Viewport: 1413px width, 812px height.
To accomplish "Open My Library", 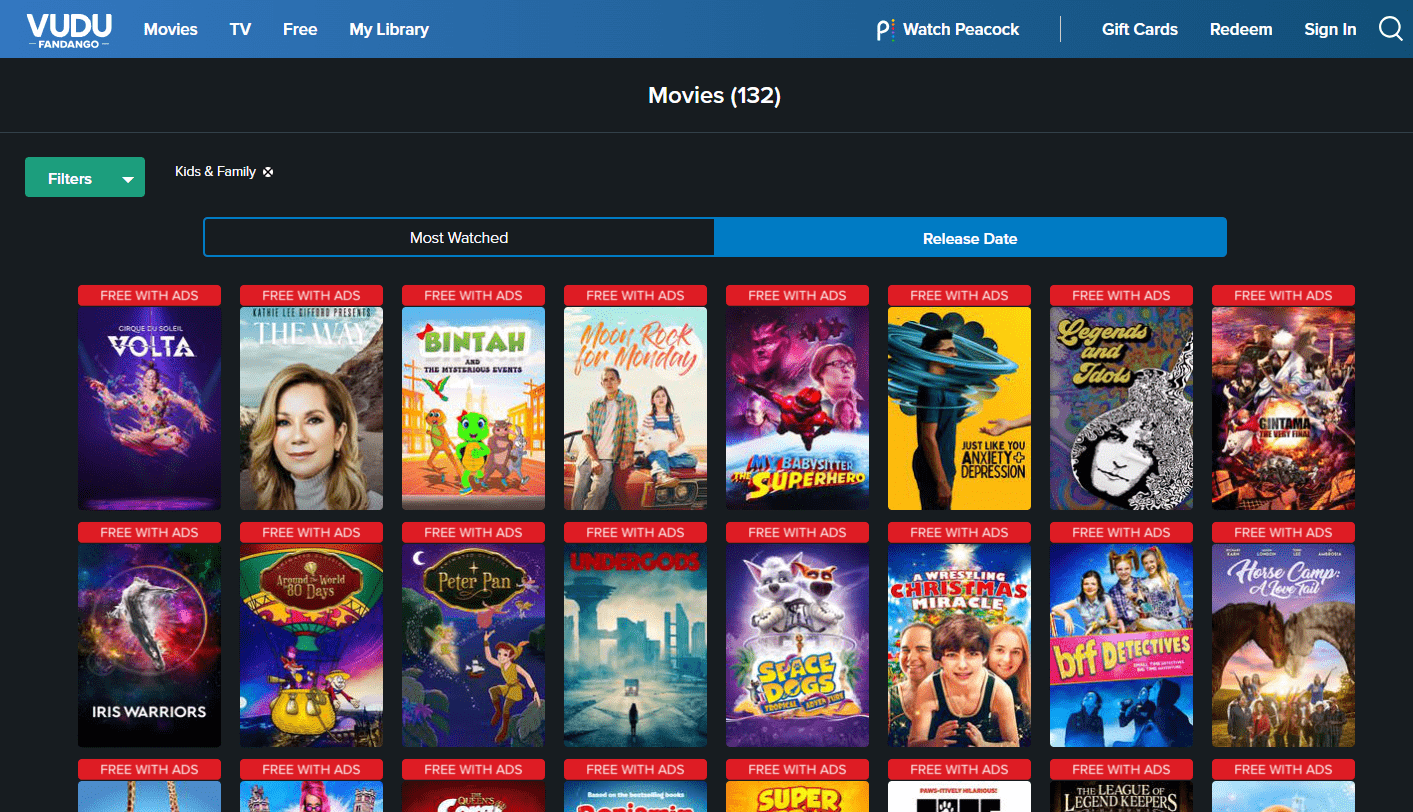I will coord(389,29).
